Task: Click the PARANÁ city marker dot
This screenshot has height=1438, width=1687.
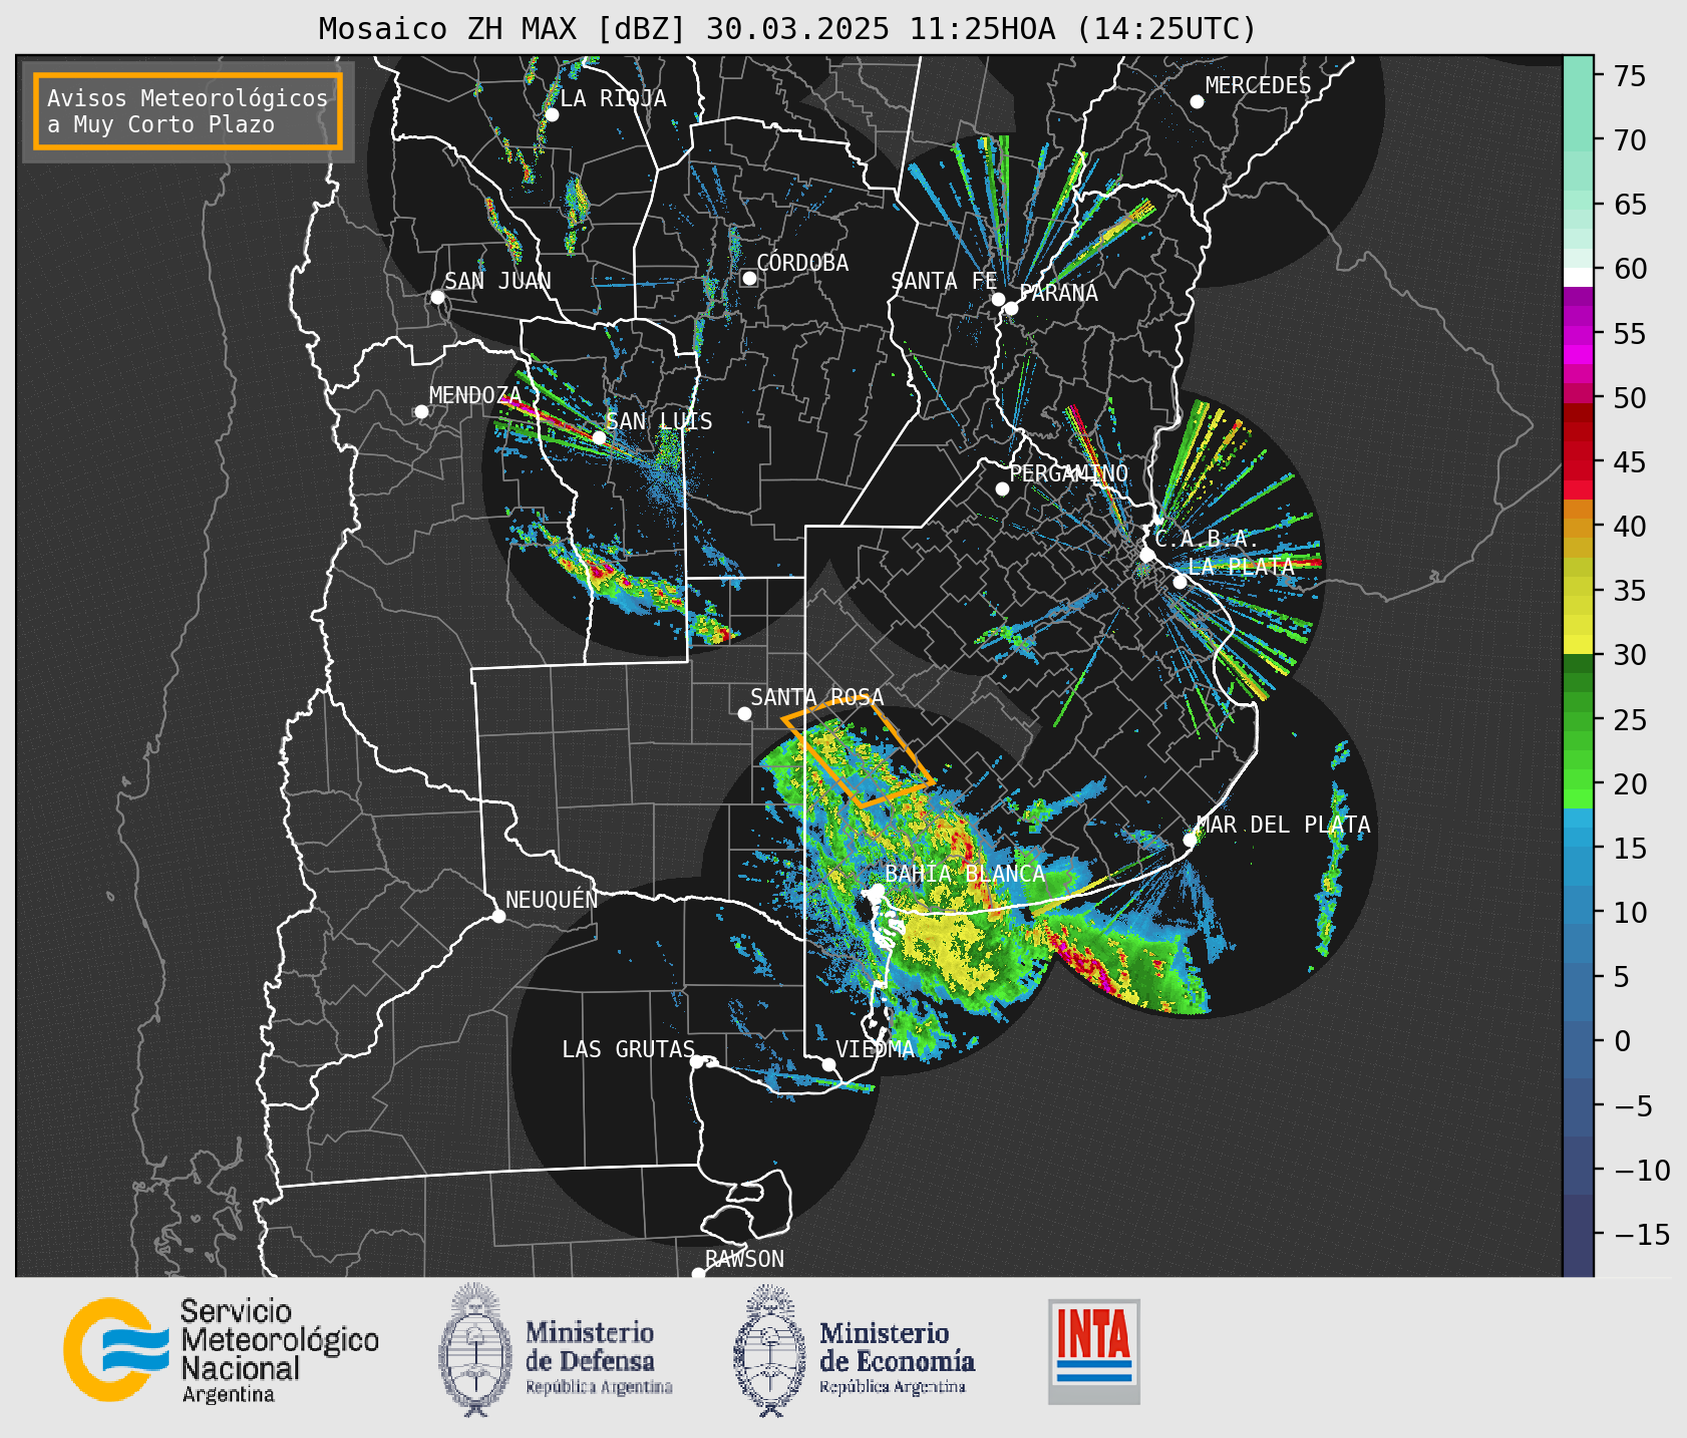Action: [1011, 308]
